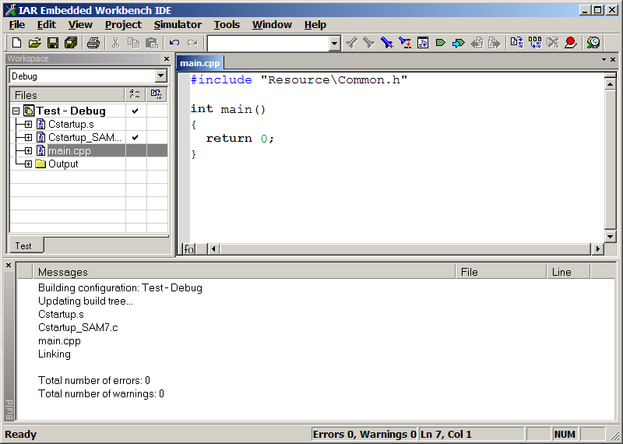Click editor vertical scrollbar down arrow
Screen dimensions: 623x444
610,237
